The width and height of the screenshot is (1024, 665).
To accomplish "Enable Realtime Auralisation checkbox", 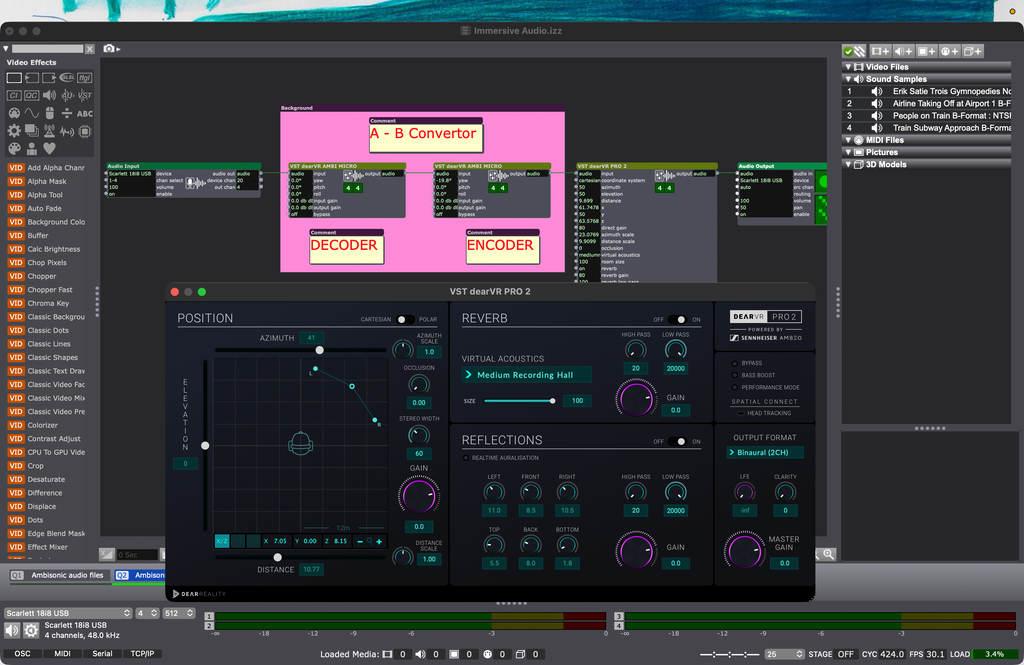I will pyautogui.click(x=466, y=458).
